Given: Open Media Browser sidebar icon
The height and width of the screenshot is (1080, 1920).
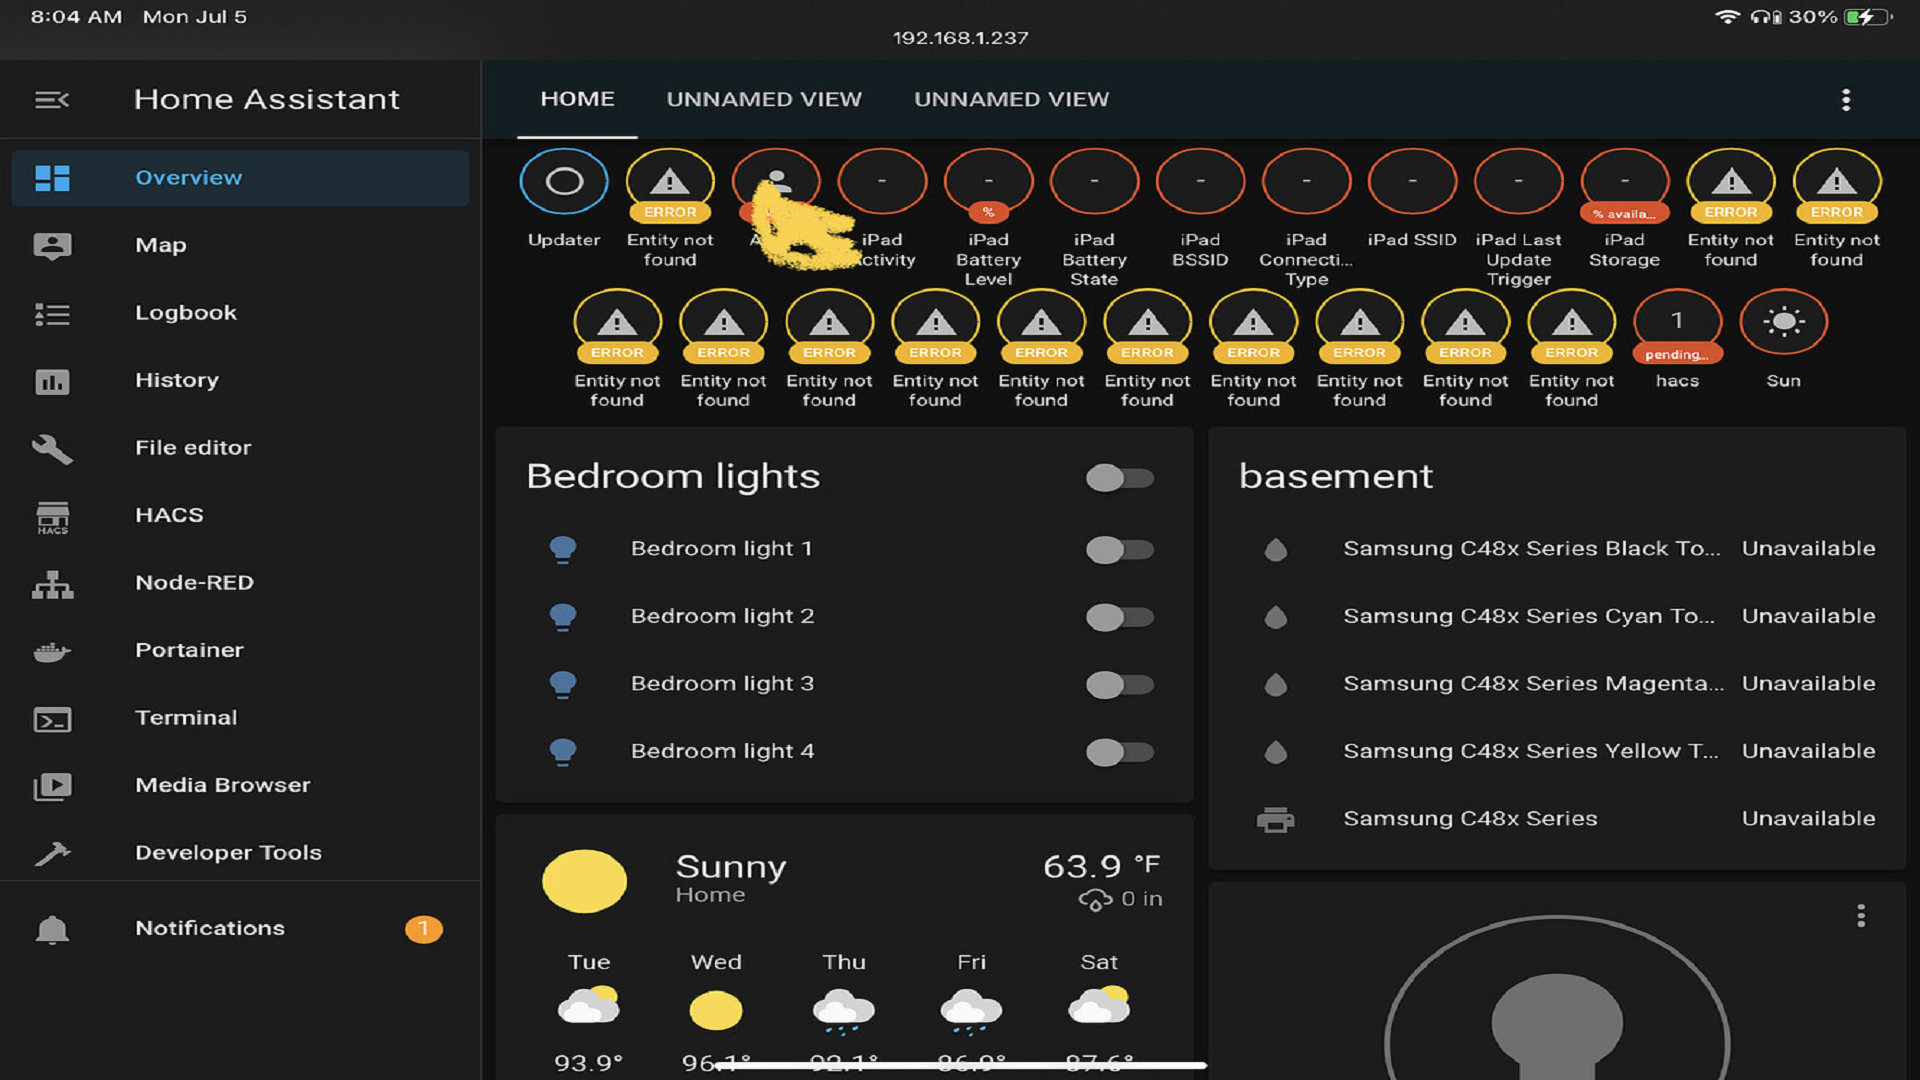Looking at the screenshot, I should (52, 786).
